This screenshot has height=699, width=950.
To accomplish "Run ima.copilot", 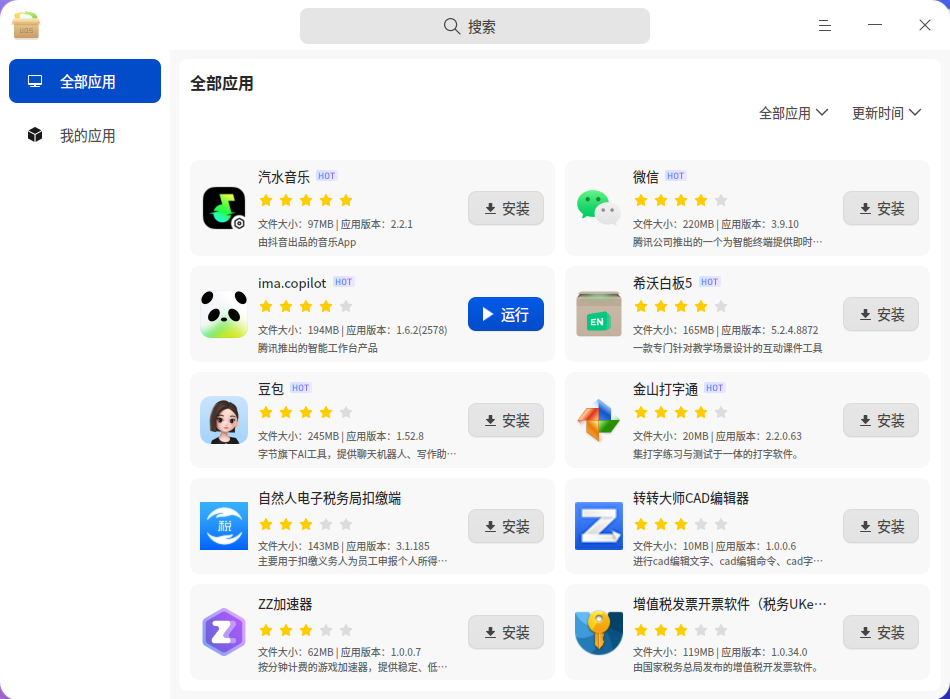I will click(506, 314).
